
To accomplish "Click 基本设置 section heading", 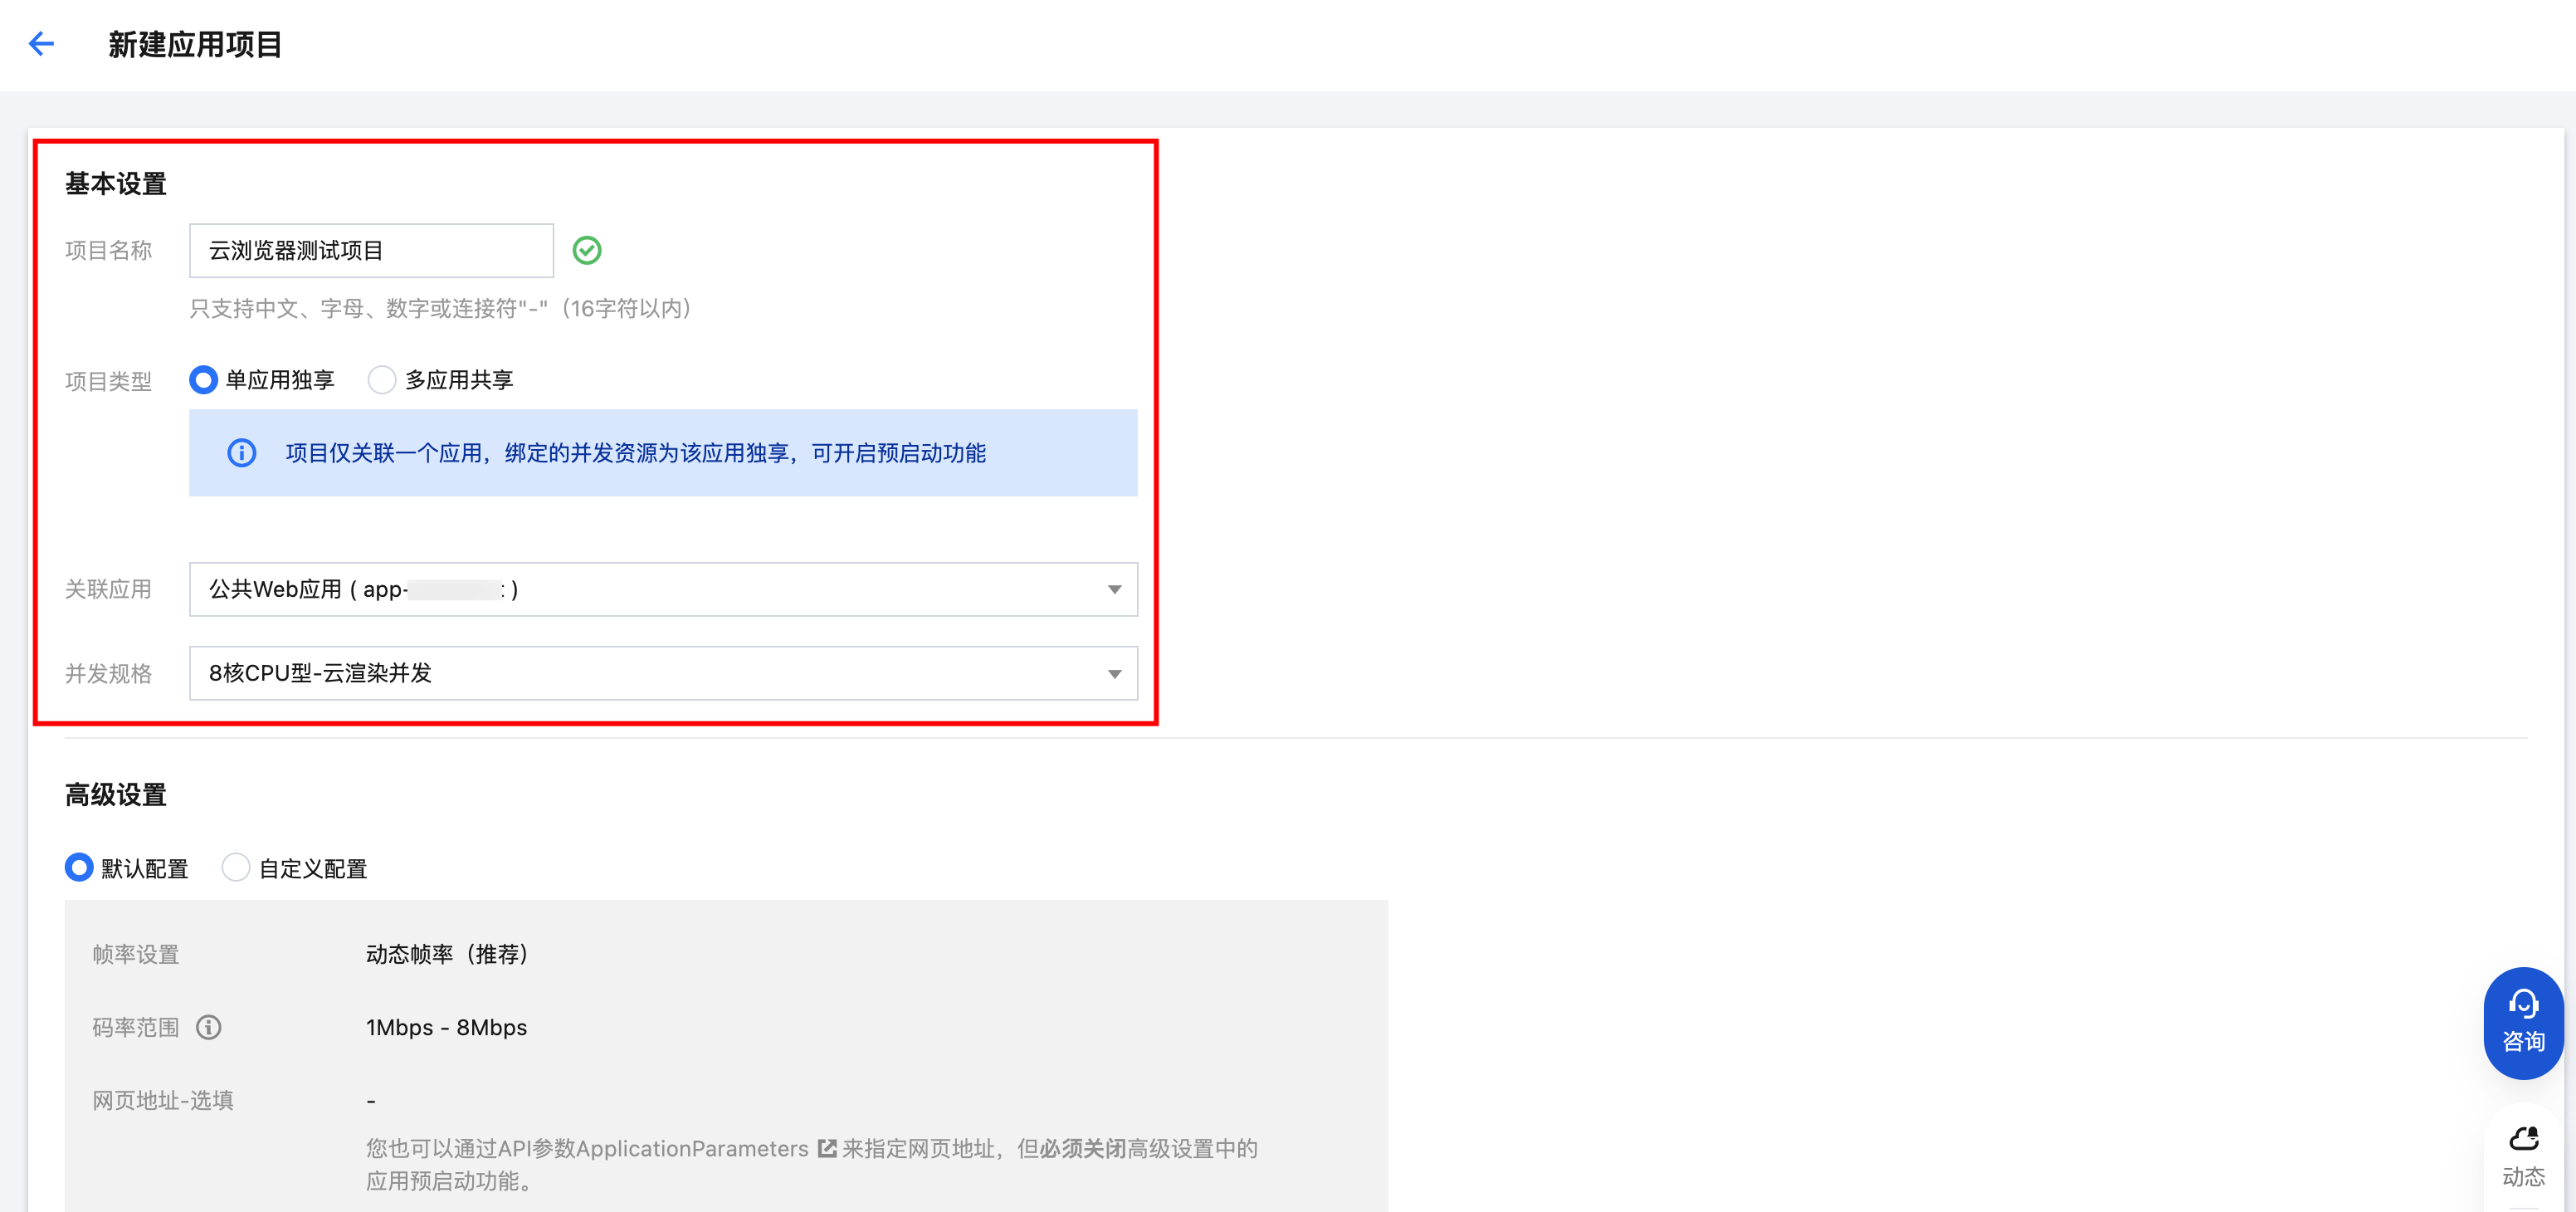I will [x=116, y=184].
